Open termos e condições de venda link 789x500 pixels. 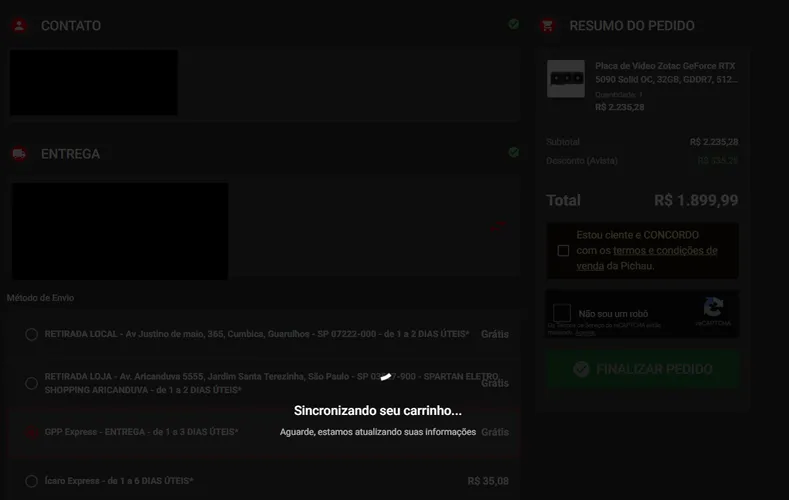click(647, 258)
